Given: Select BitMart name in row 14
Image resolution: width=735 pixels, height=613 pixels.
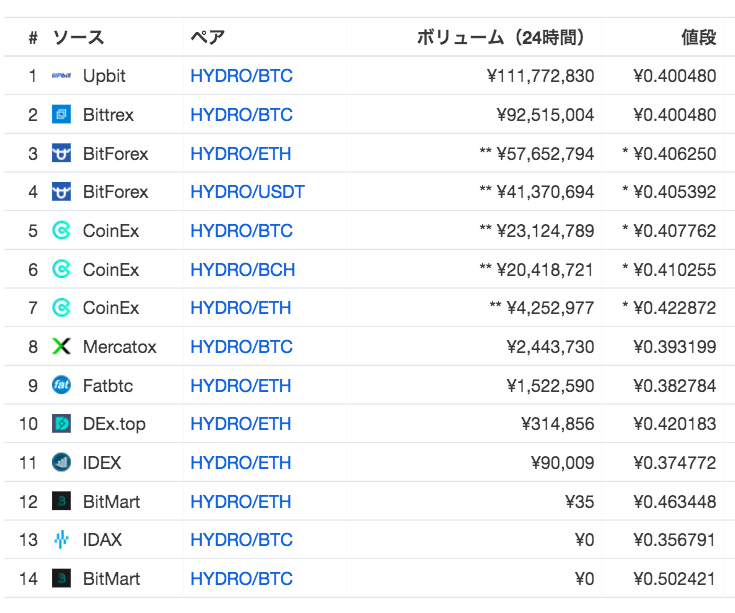Looking at the screenshot, I should (112, 579).
